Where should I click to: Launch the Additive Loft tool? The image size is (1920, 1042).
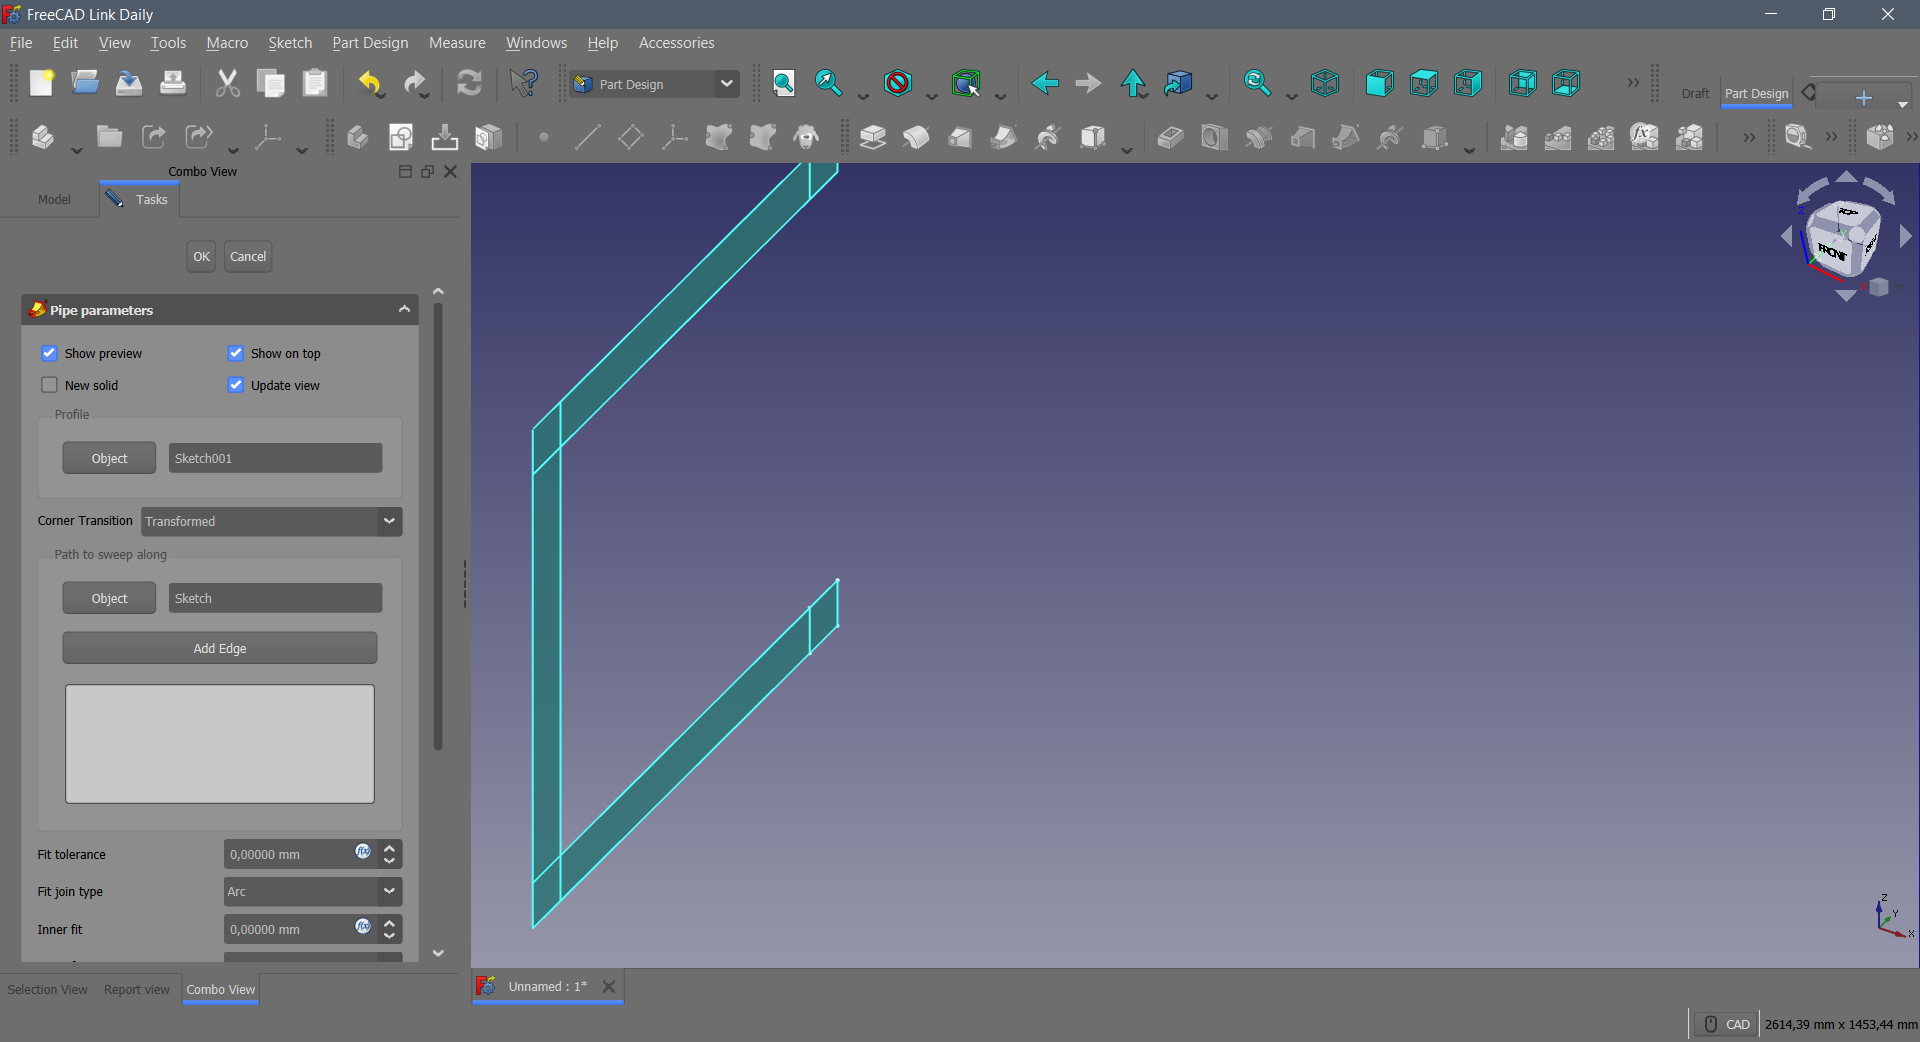[960, 137]
